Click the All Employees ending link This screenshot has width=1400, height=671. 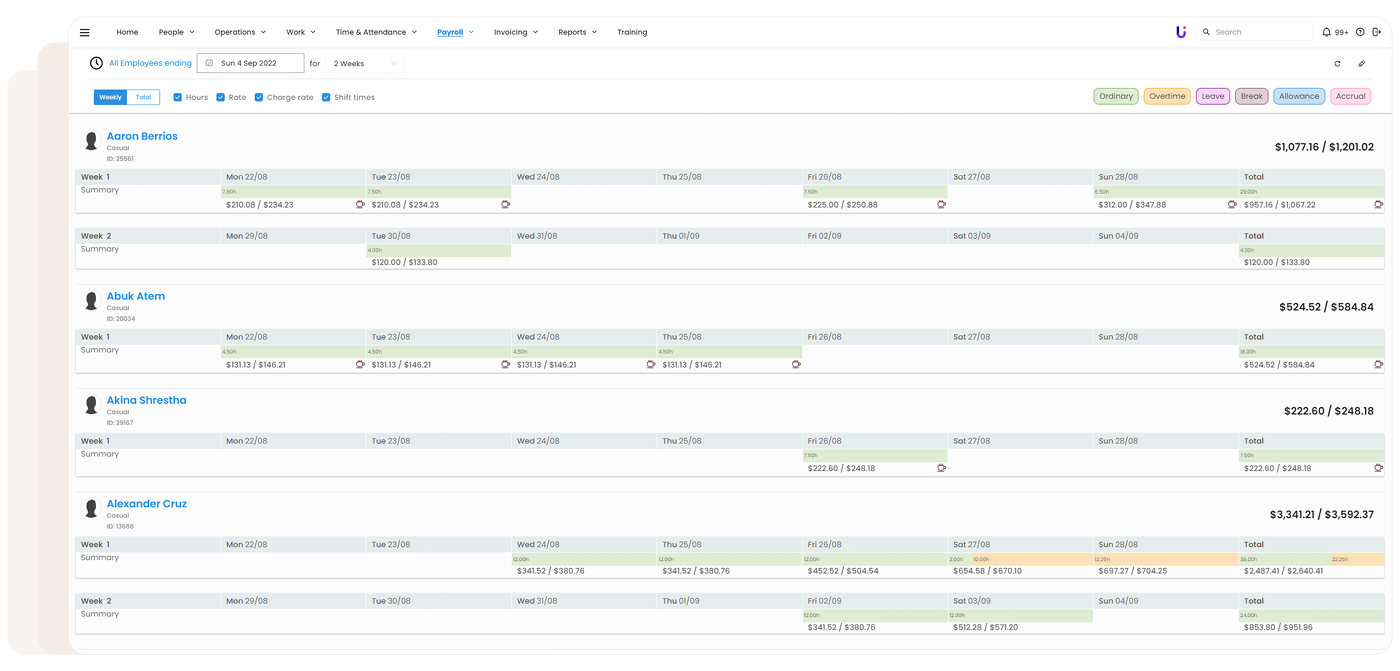[150, 64]
